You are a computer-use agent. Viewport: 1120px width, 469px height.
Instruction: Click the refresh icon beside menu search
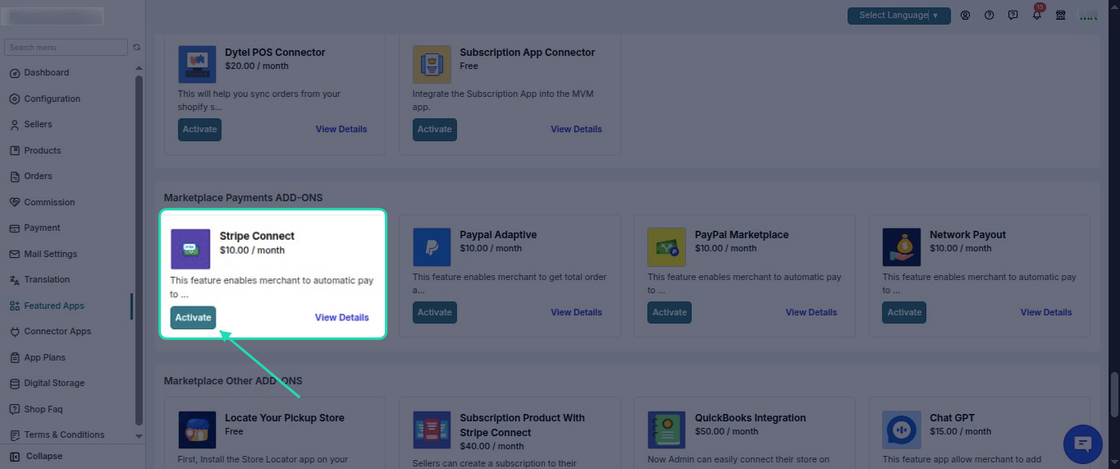(136, 47)
